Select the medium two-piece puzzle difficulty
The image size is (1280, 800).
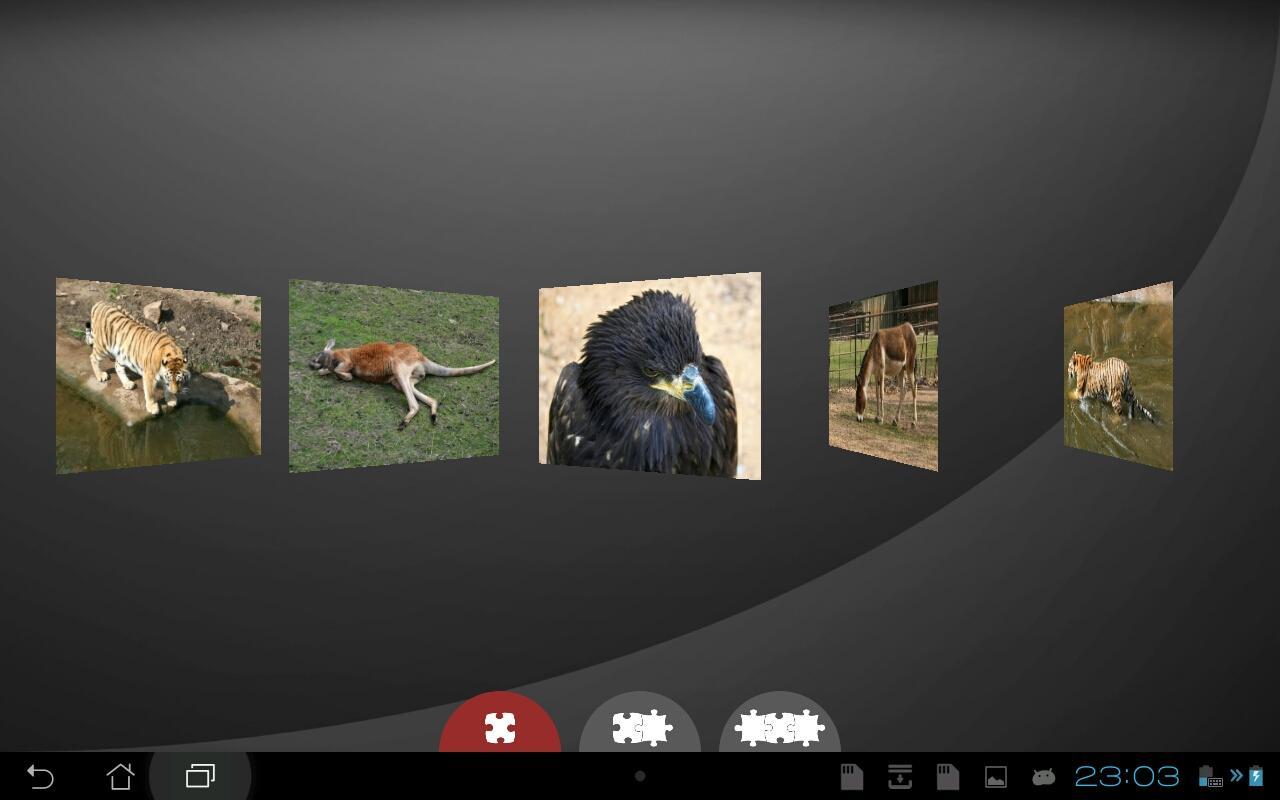pos(640,727)
